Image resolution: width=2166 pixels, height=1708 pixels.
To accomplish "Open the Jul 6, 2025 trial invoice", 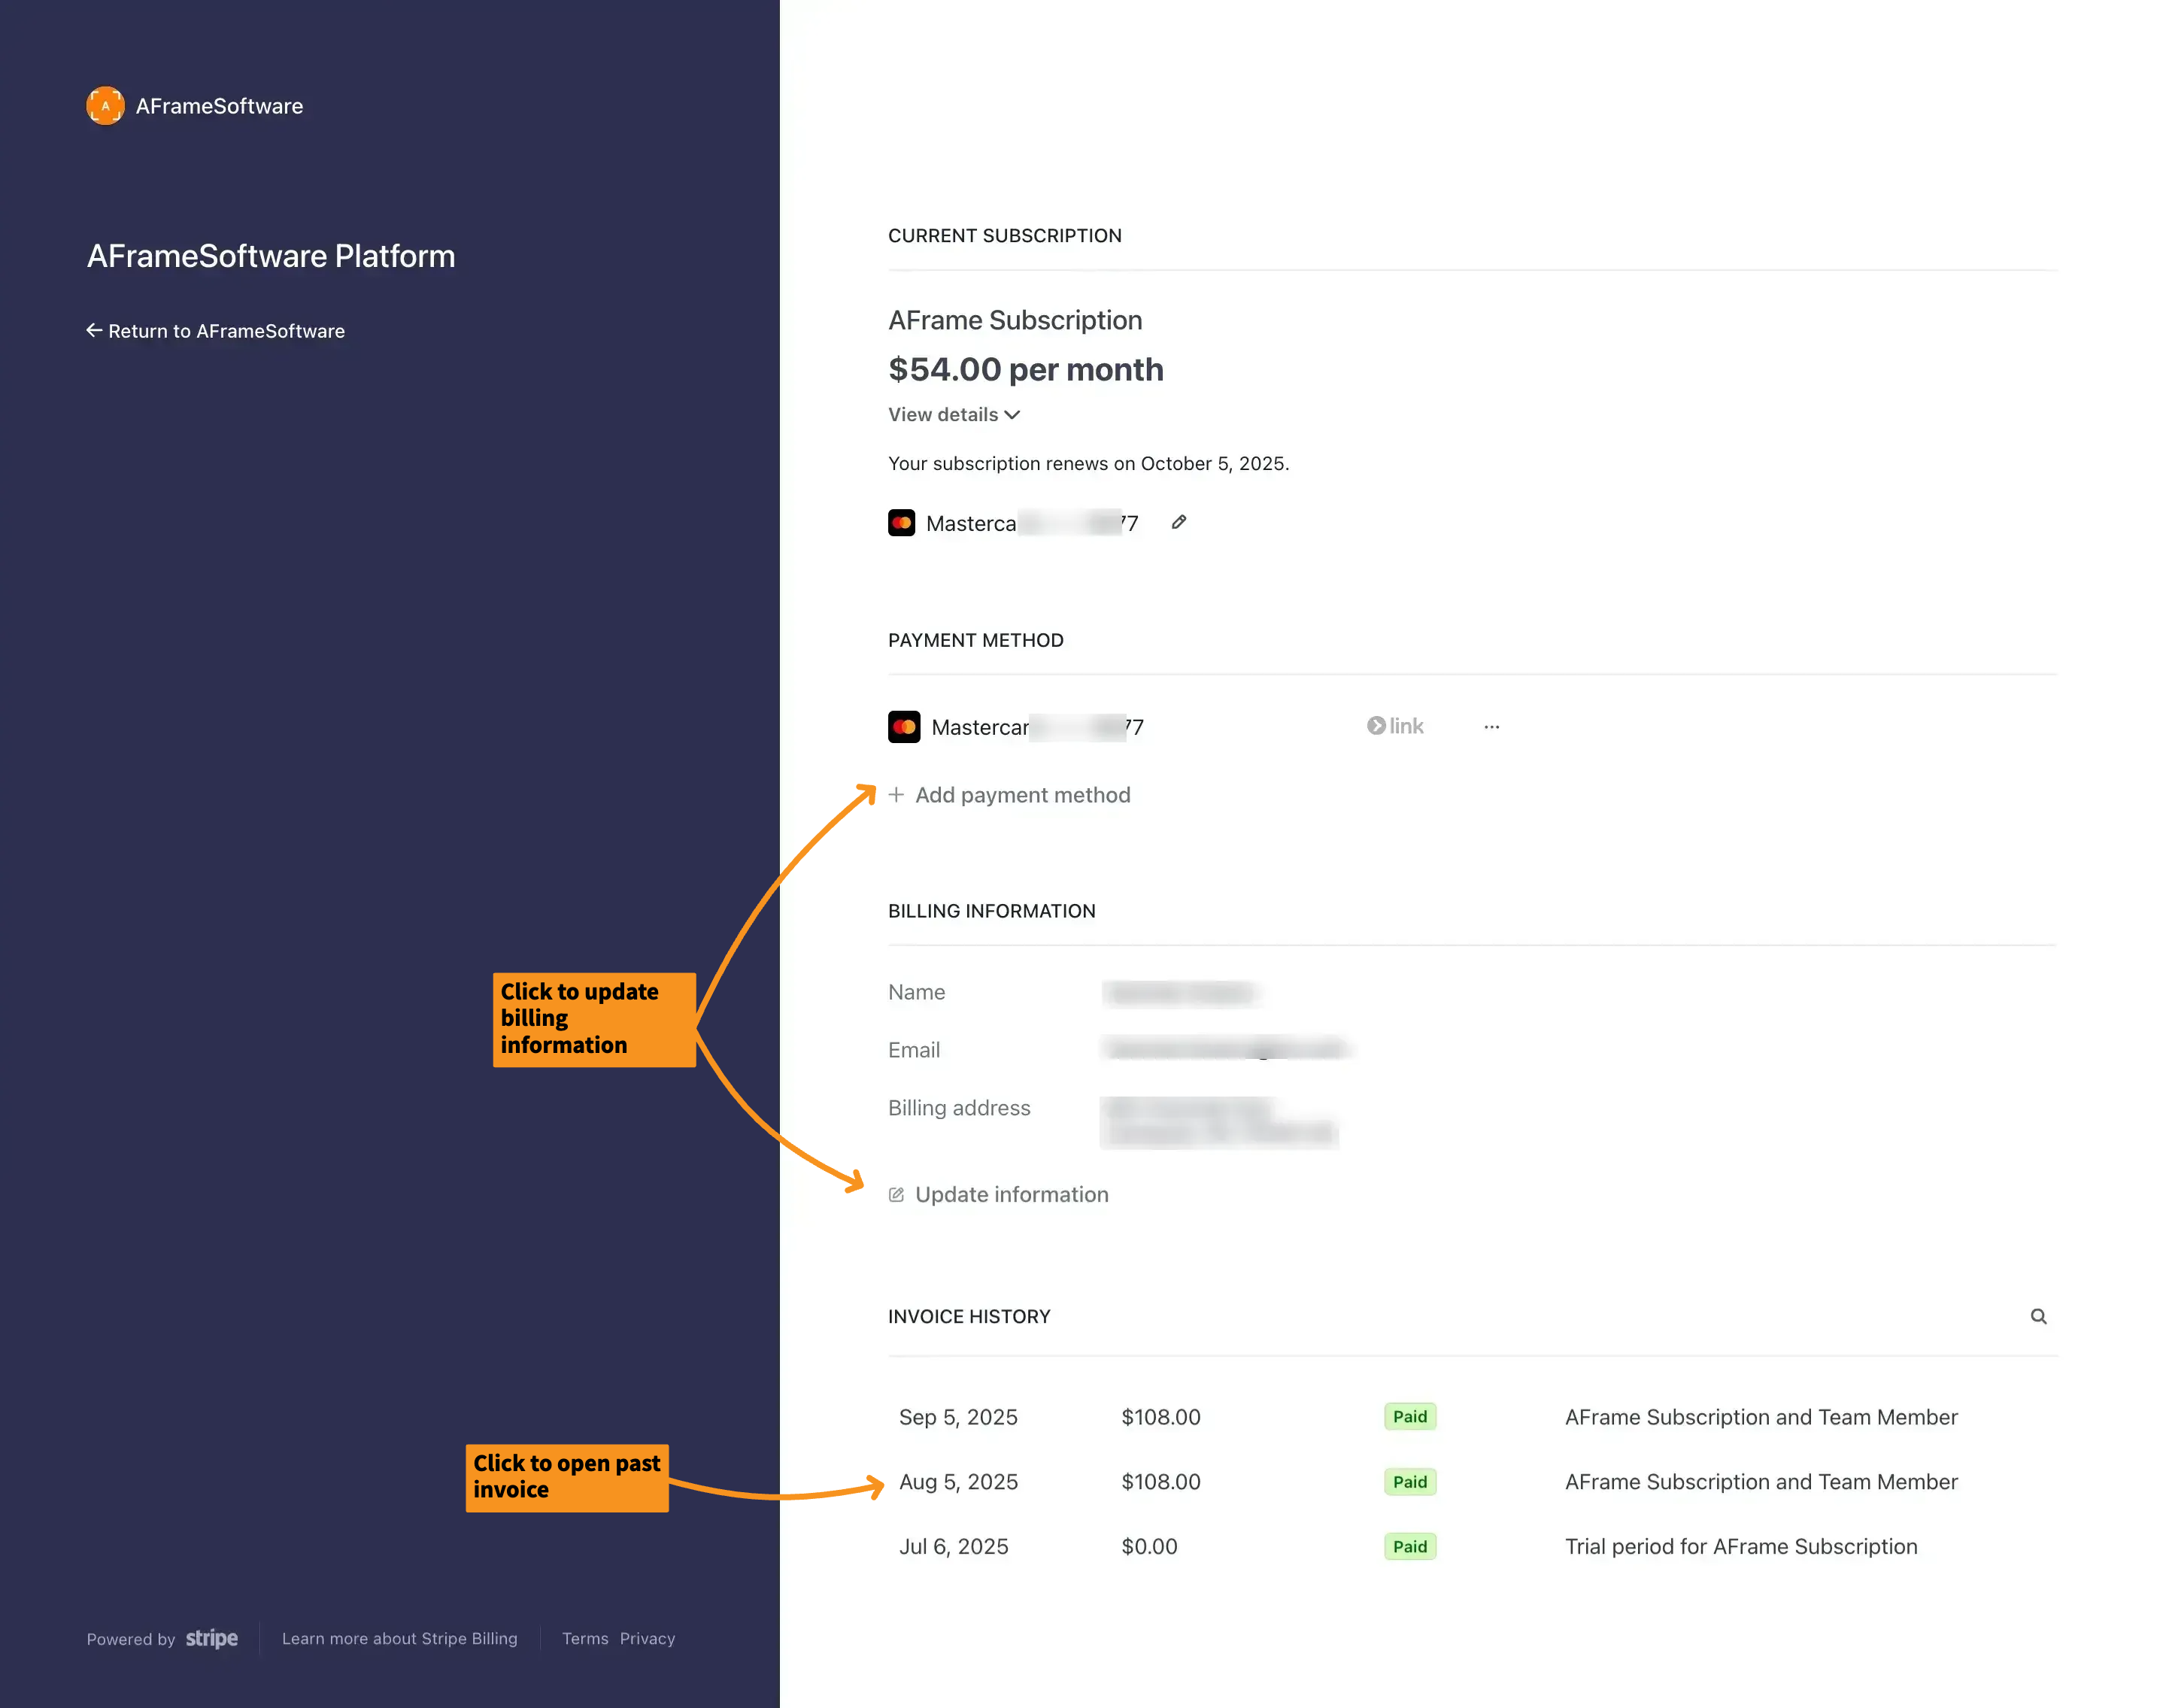I will point(953,1546).
